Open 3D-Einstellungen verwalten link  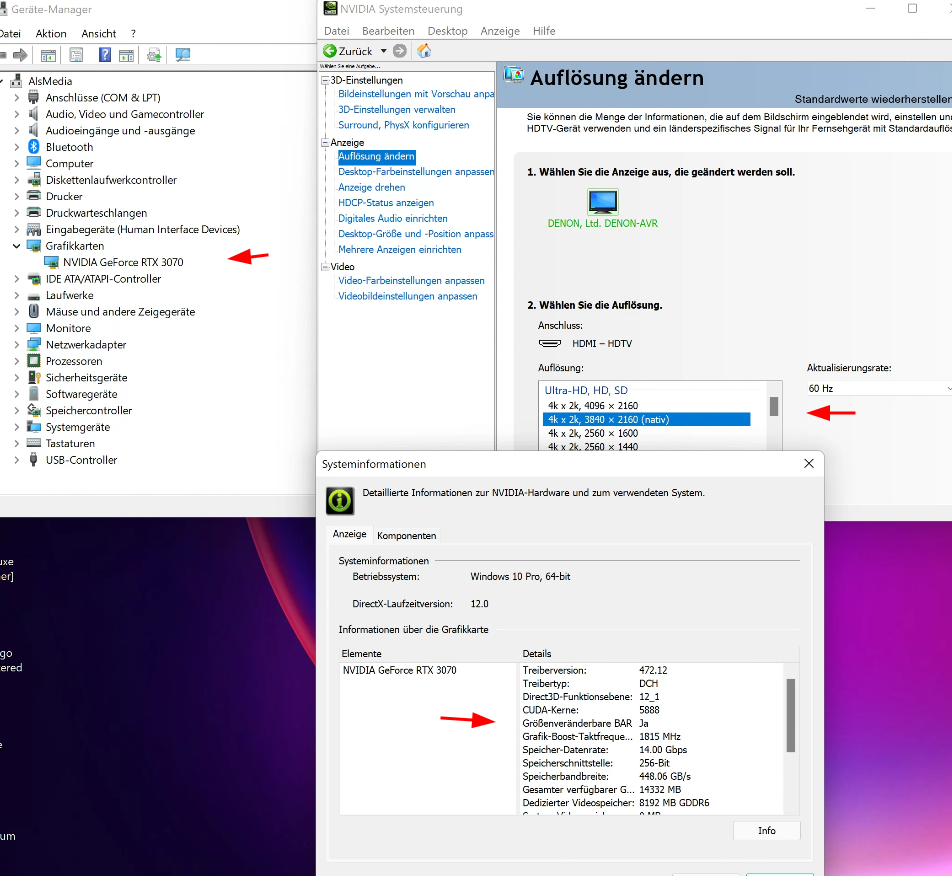tap(396, 109)
